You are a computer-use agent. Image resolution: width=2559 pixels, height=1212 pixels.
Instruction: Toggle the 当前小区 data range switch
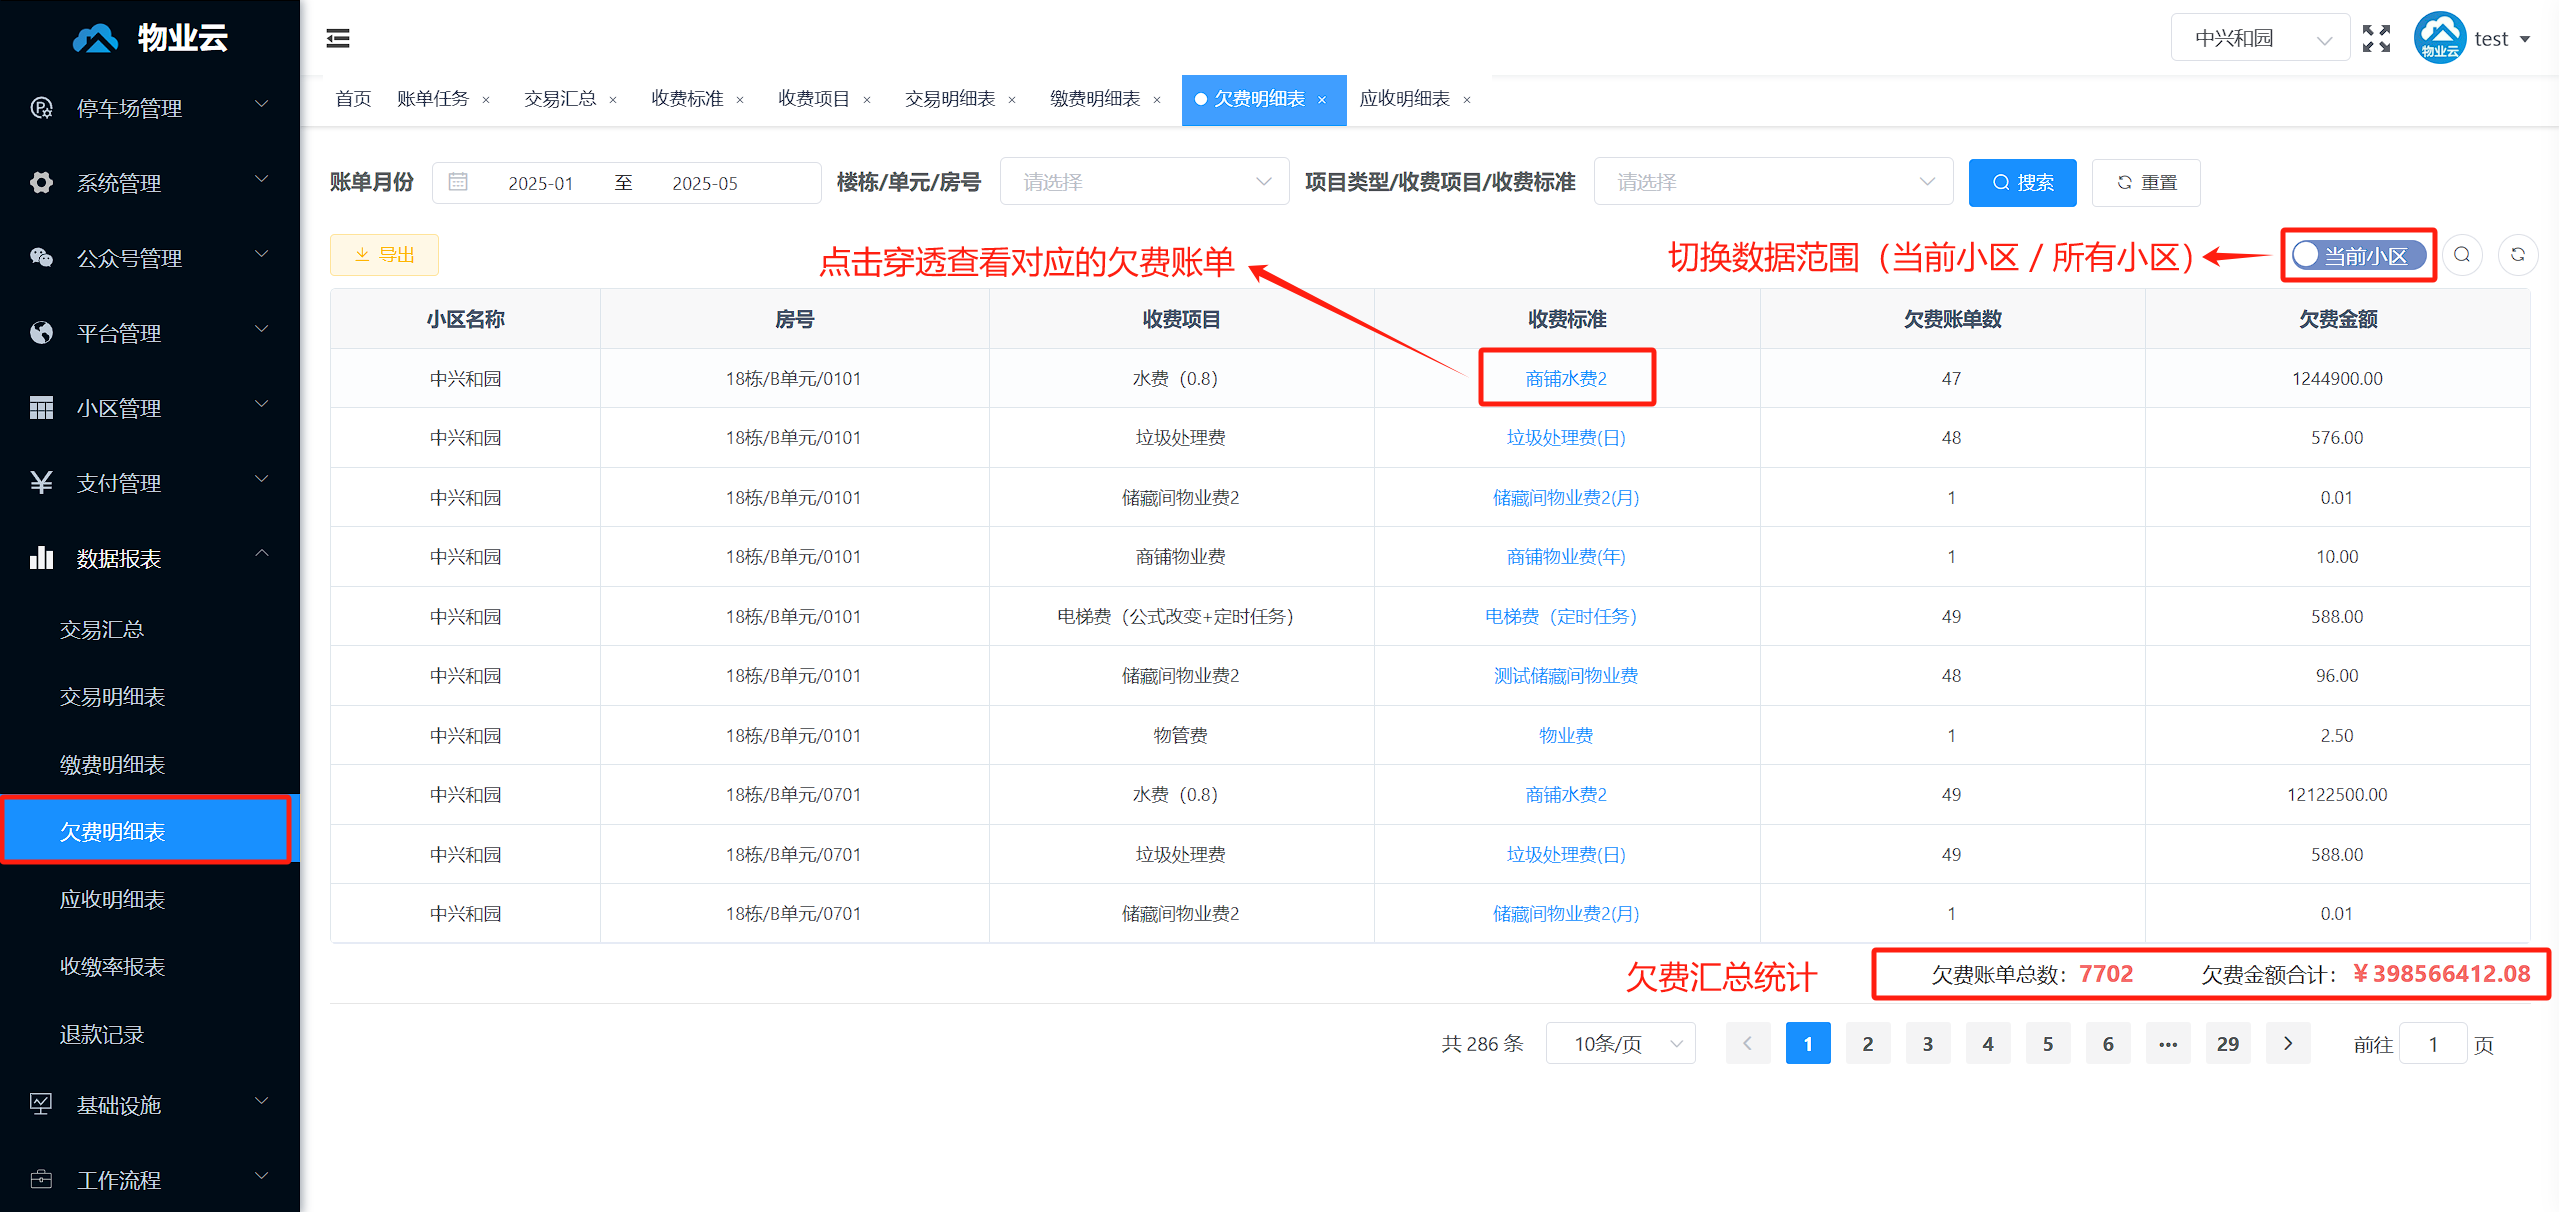(2359, 255)
